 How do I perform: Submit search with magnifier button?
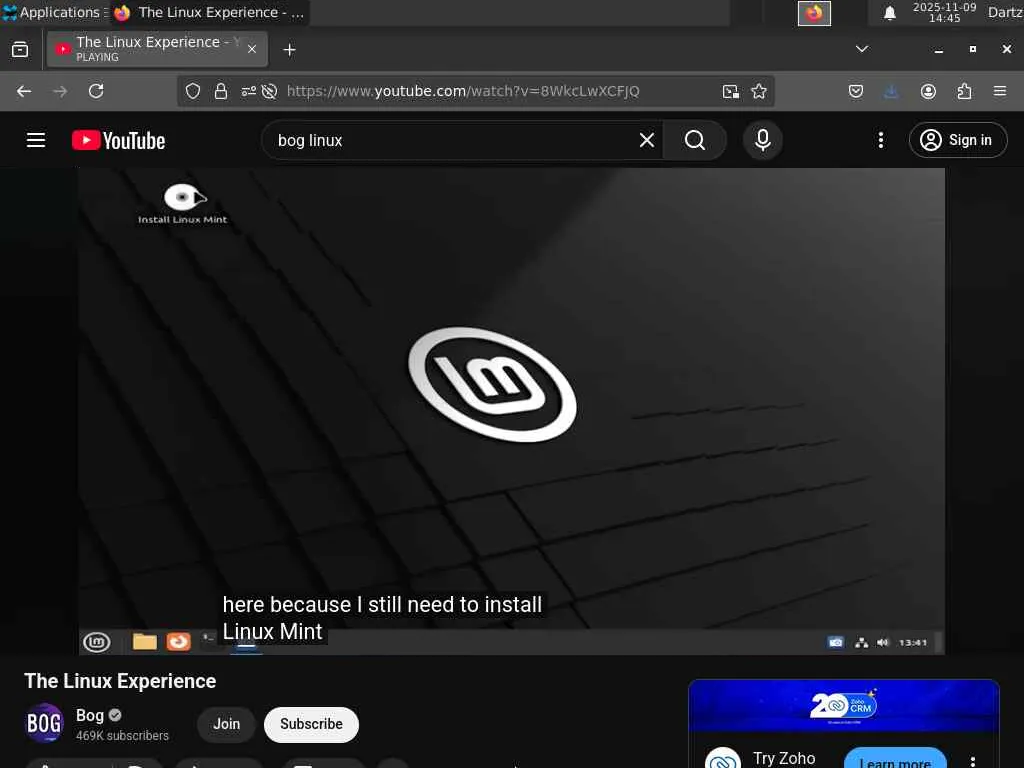pos(694,140)
